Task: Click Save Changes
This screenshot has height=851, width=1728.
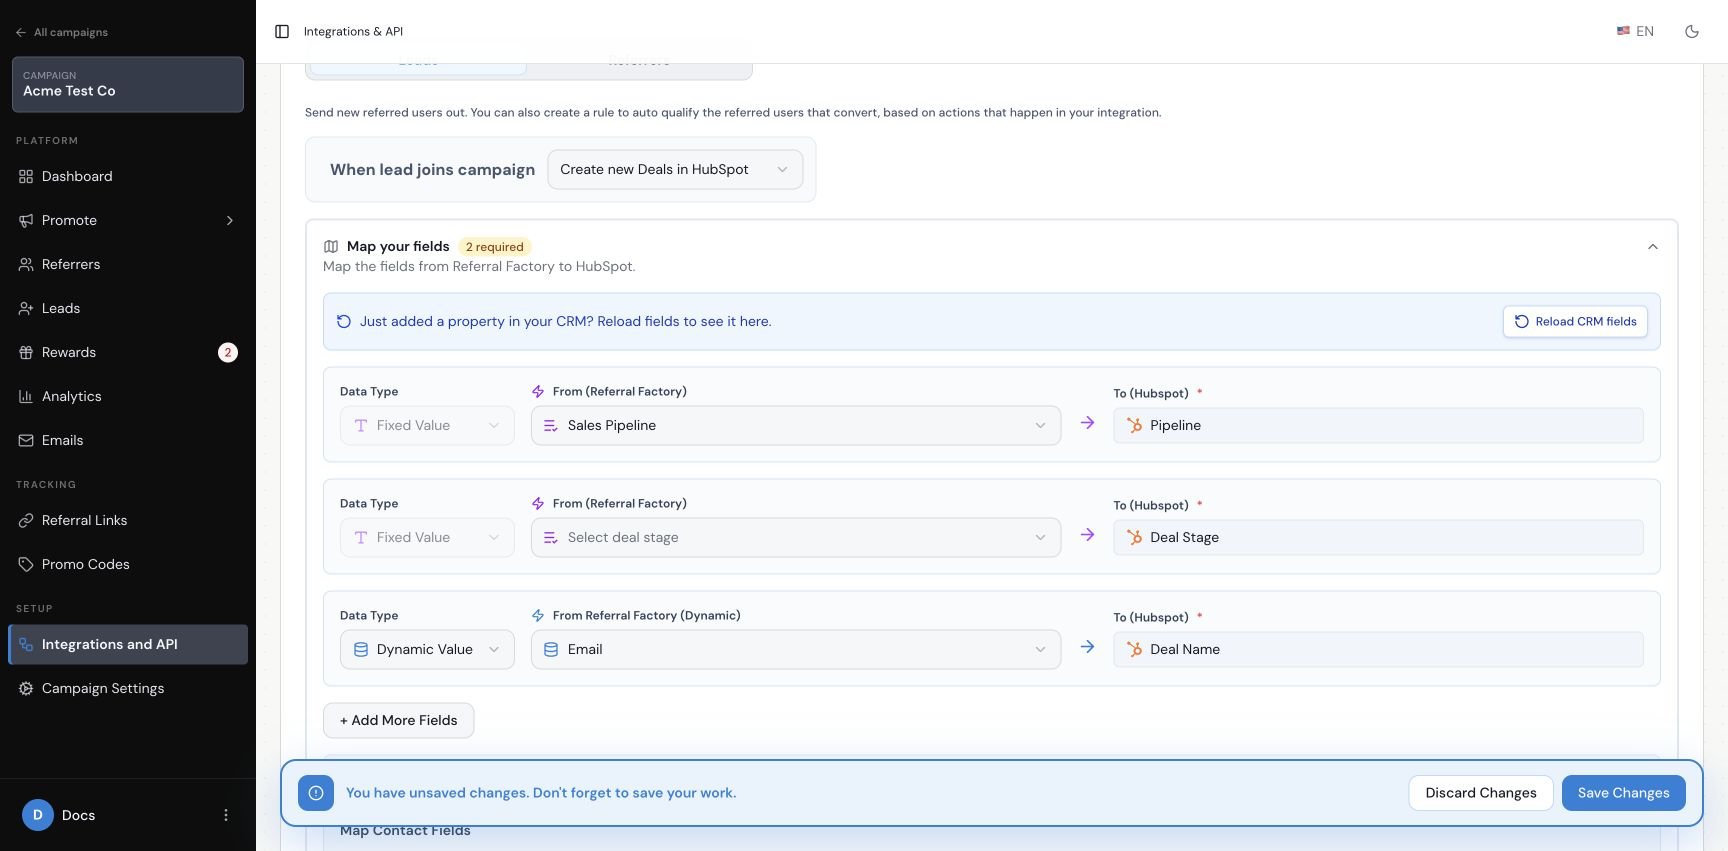Action: (x=1624, y=793)
